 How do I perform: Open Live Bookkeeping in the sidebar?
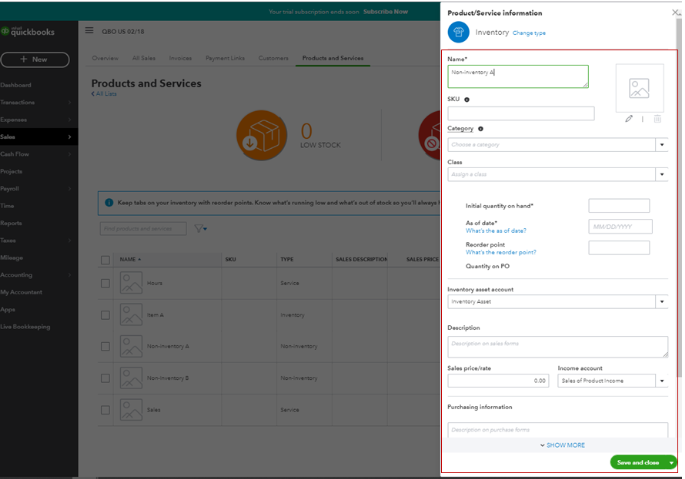(25, 327)
